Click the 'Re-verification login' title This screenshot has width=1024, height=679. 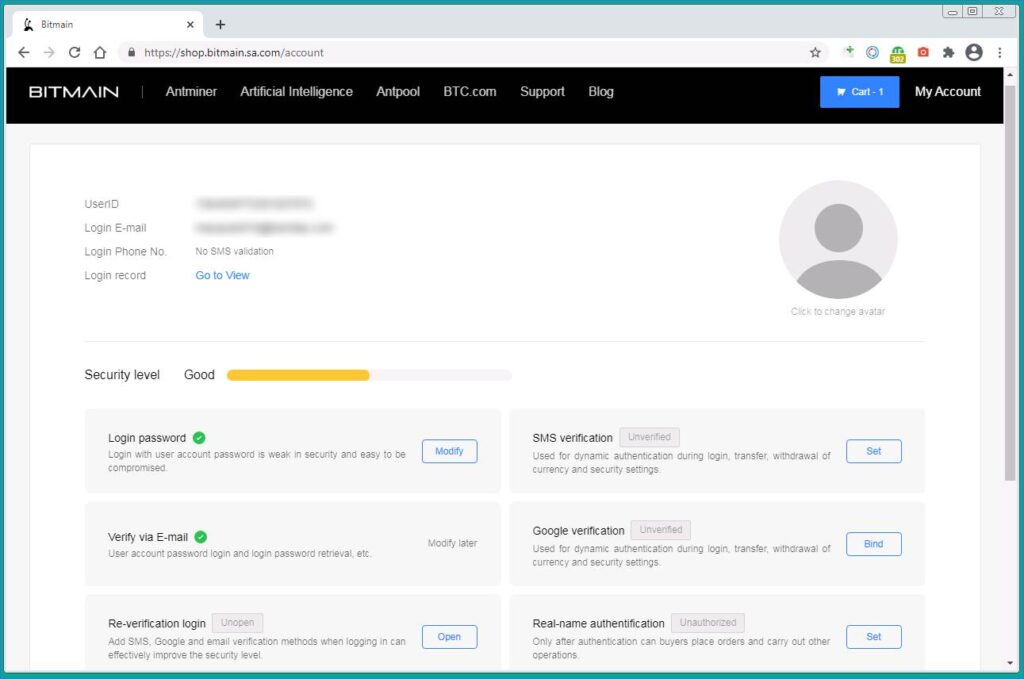tap(157, 624)
